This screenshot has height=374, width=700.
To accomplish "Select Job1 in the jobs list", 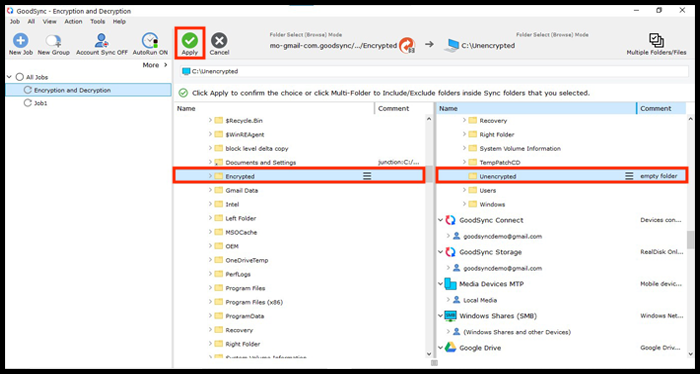I will 41,103.
